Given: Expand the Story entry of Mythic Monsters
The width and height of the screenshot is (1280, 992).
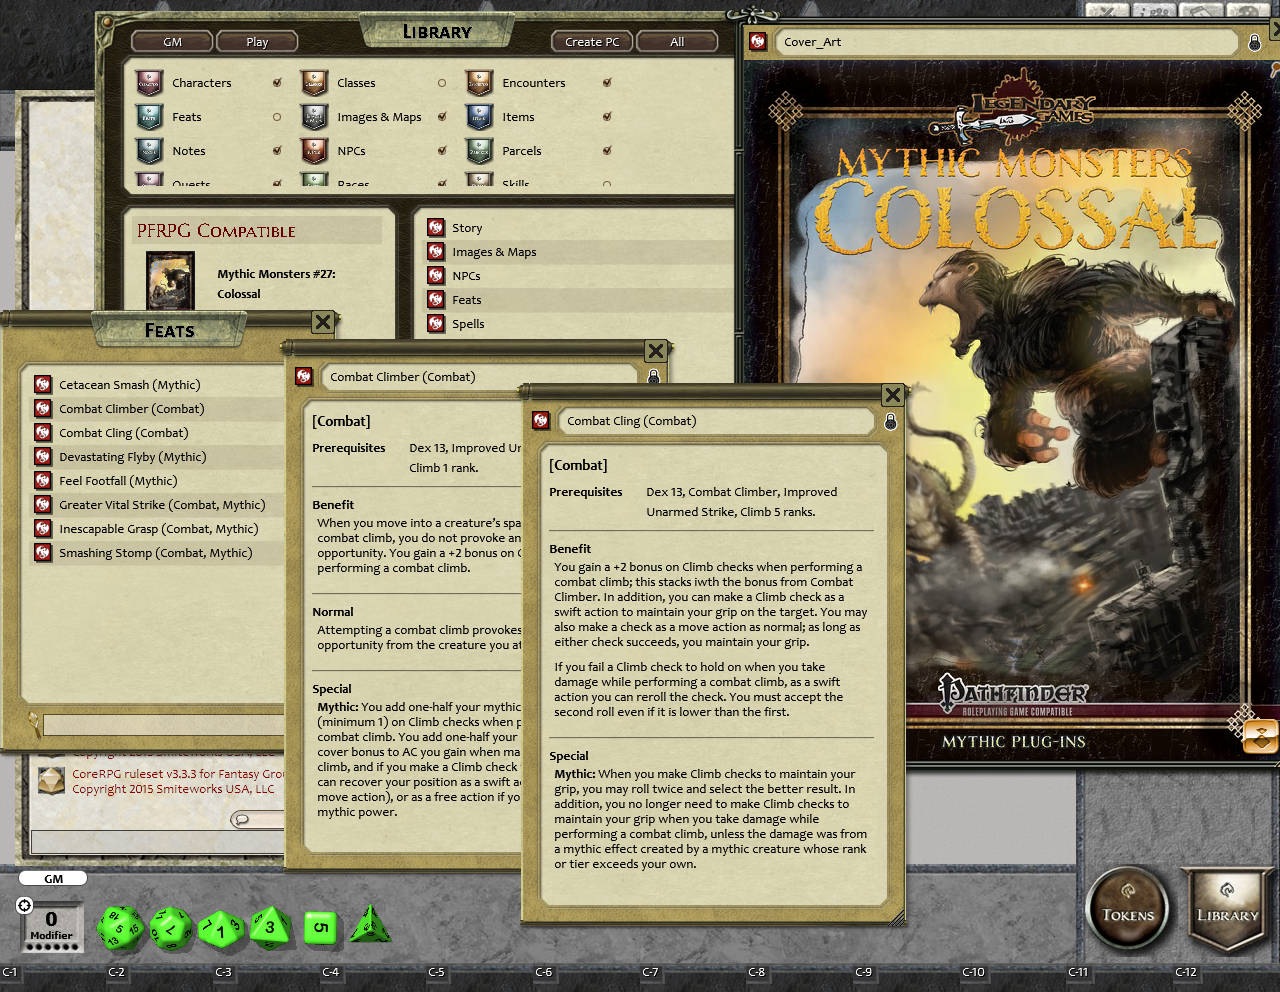Looking at the screenshot, I should pos(466,227).
